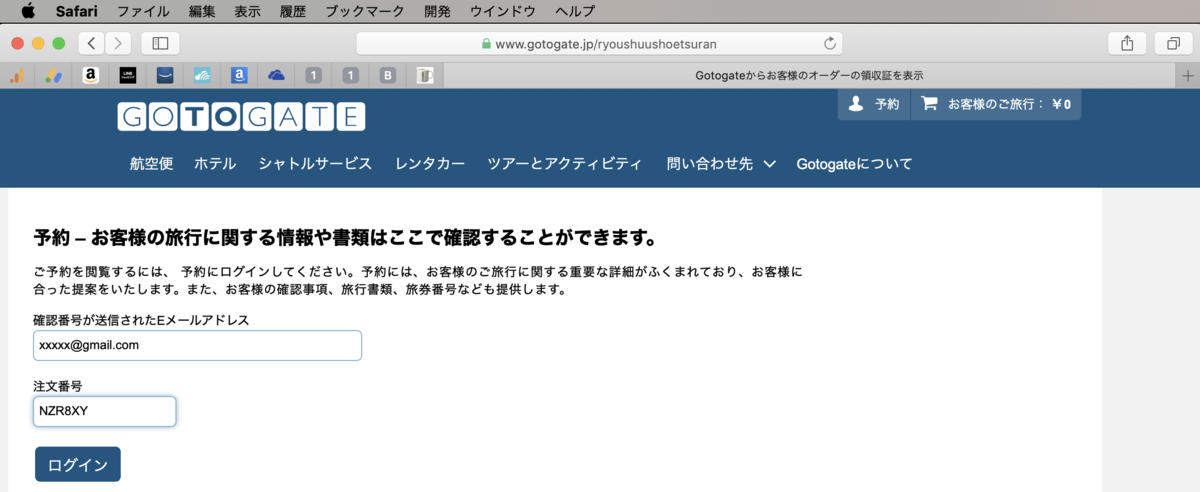1200x492 pixels.
Task: Open the Google Ads pinned tab
Action: [53, 75]
